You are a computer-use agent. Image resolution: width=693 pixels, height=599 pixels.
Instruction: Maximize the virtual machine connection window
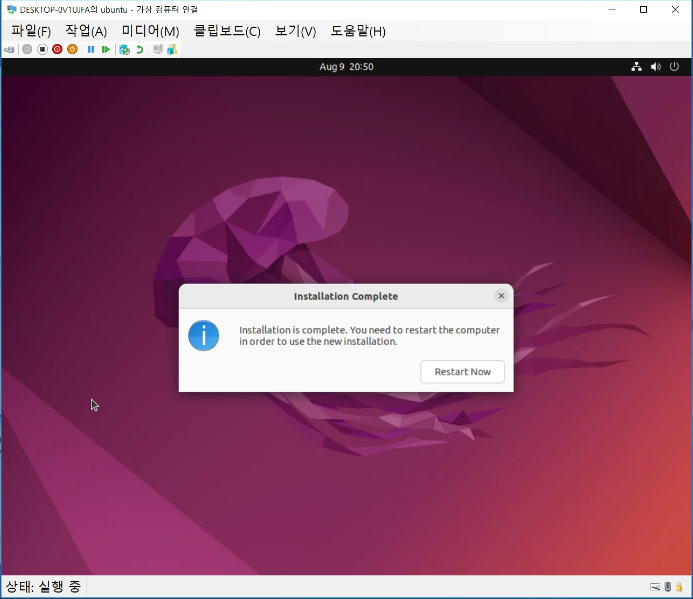coord(644,10)
